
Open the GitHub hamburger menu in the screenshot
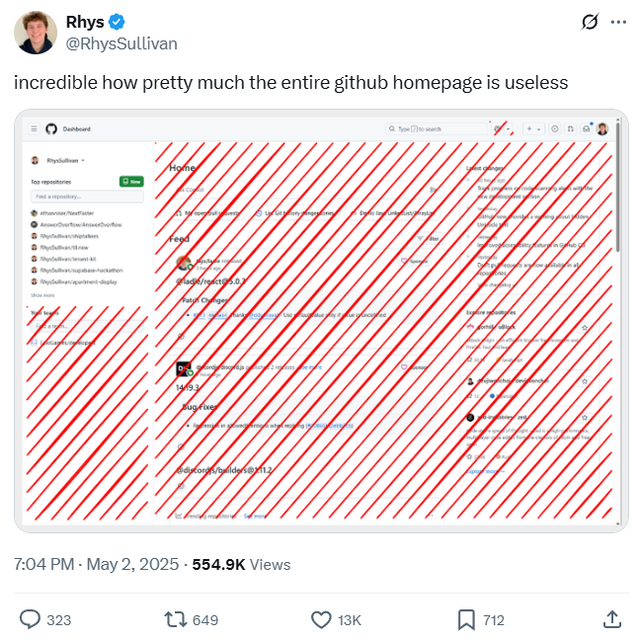tap(34, 129)
